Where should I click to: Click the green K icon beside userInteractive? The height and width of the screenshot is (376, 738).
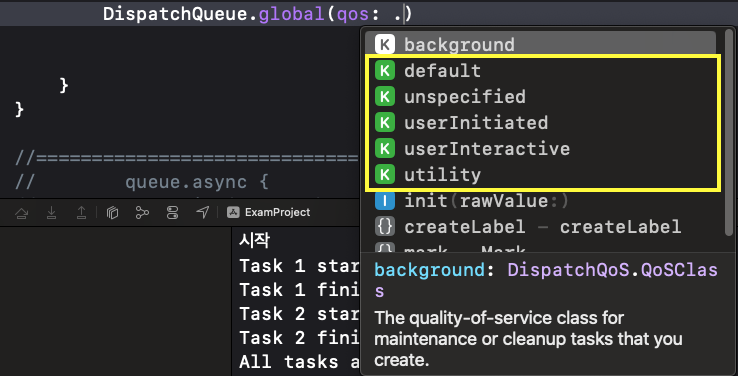[x=385, y=149]
